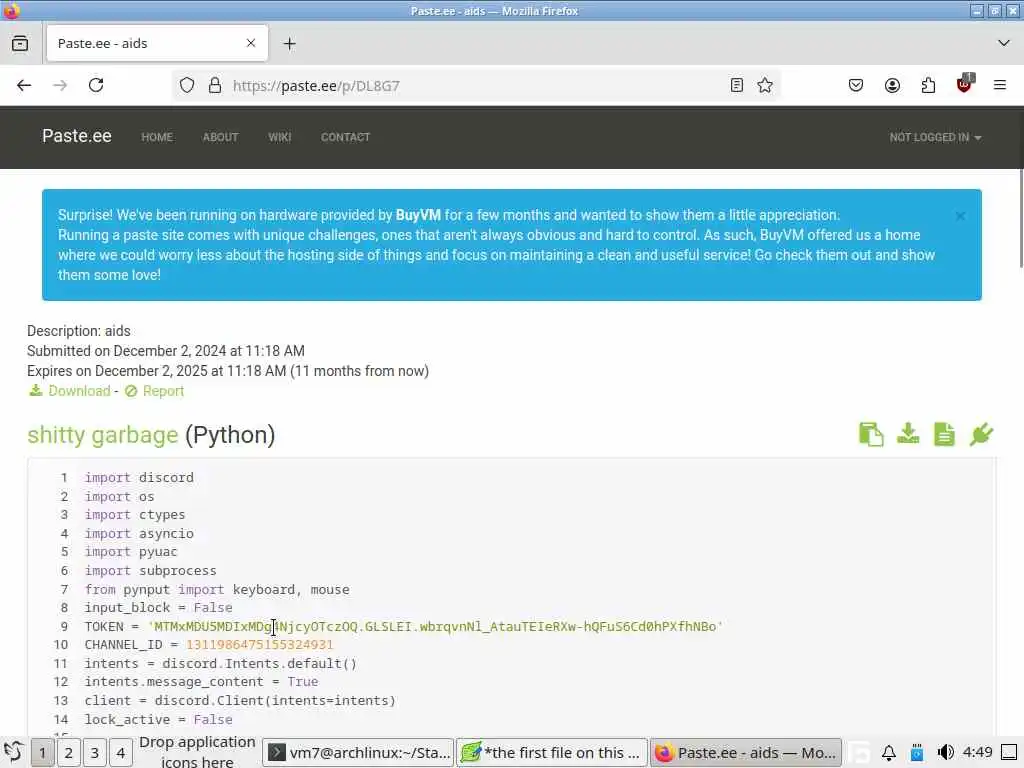Switch to workspace 4
The height and width of the screenshot is (768, 1024).
pyautogui.click(x=121, y=753)
